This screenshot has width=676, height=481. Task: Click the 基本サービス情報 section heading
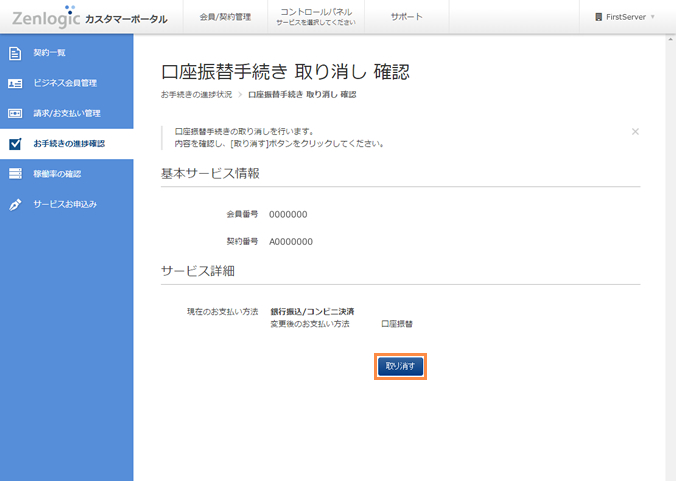[x=210, y=174]
